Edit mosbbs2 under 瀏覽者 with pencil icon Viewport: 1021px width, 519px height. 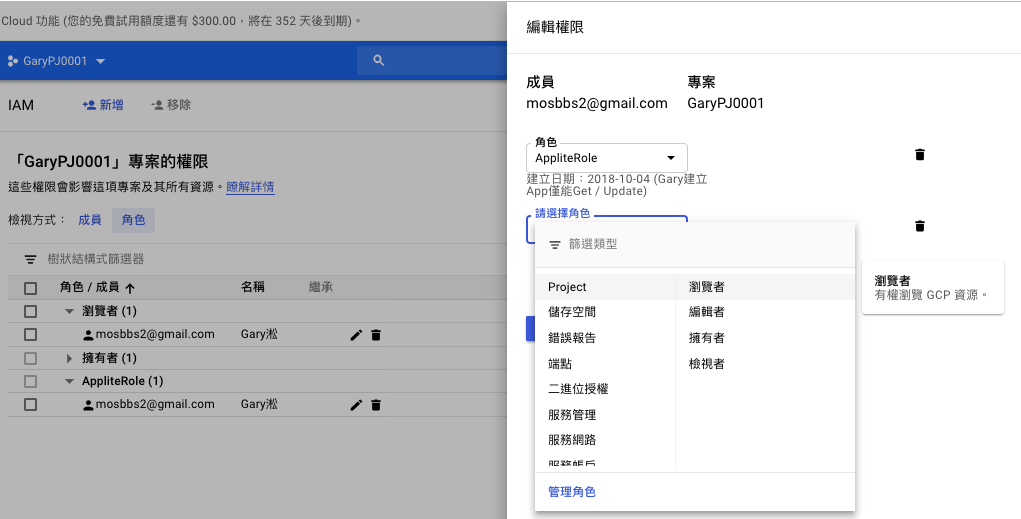coord(356,335)
